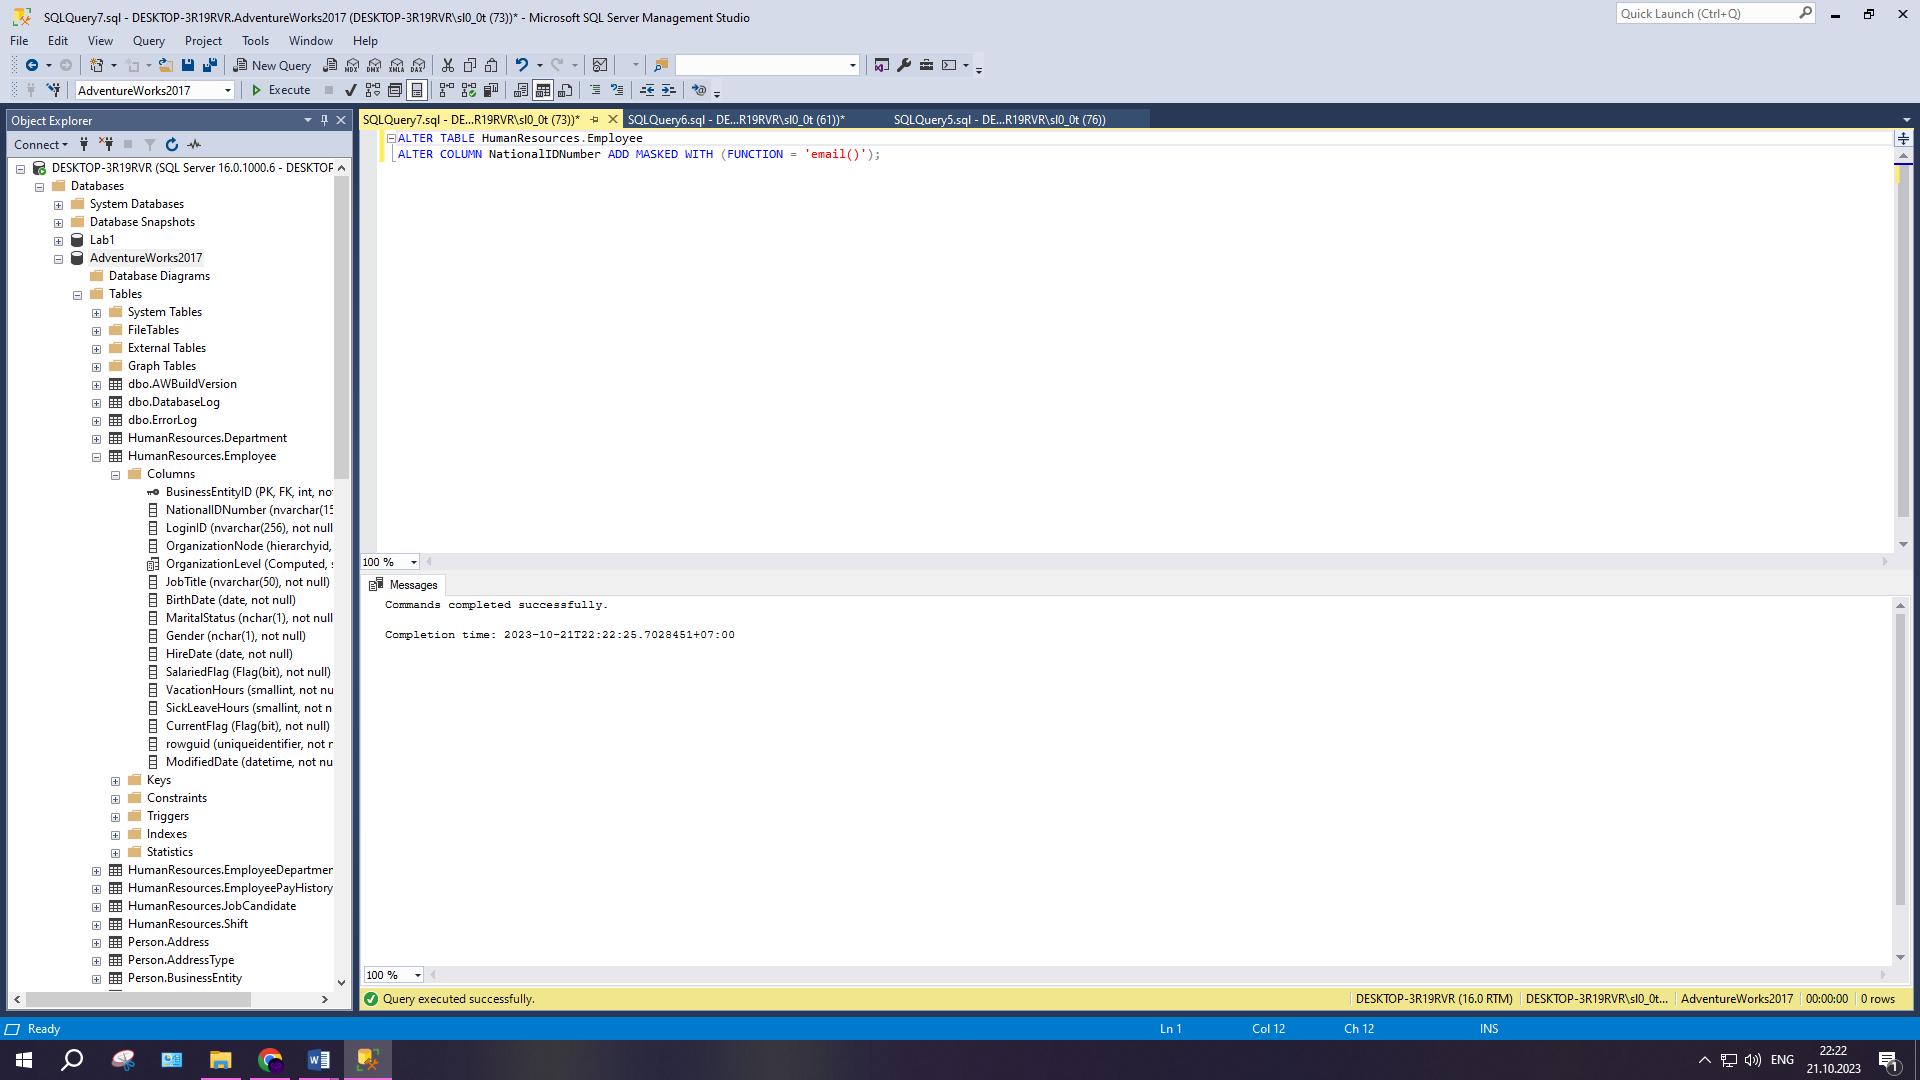Toggle IntelliSense Enabled button
Viewport: 1920px width, 1080px height.
coord(417,90)
